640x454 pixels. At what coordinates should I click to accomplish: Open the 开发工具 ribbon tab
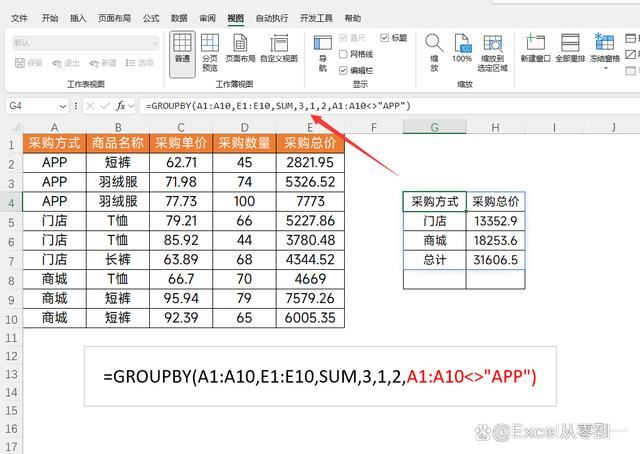click(x=316, y=18)
